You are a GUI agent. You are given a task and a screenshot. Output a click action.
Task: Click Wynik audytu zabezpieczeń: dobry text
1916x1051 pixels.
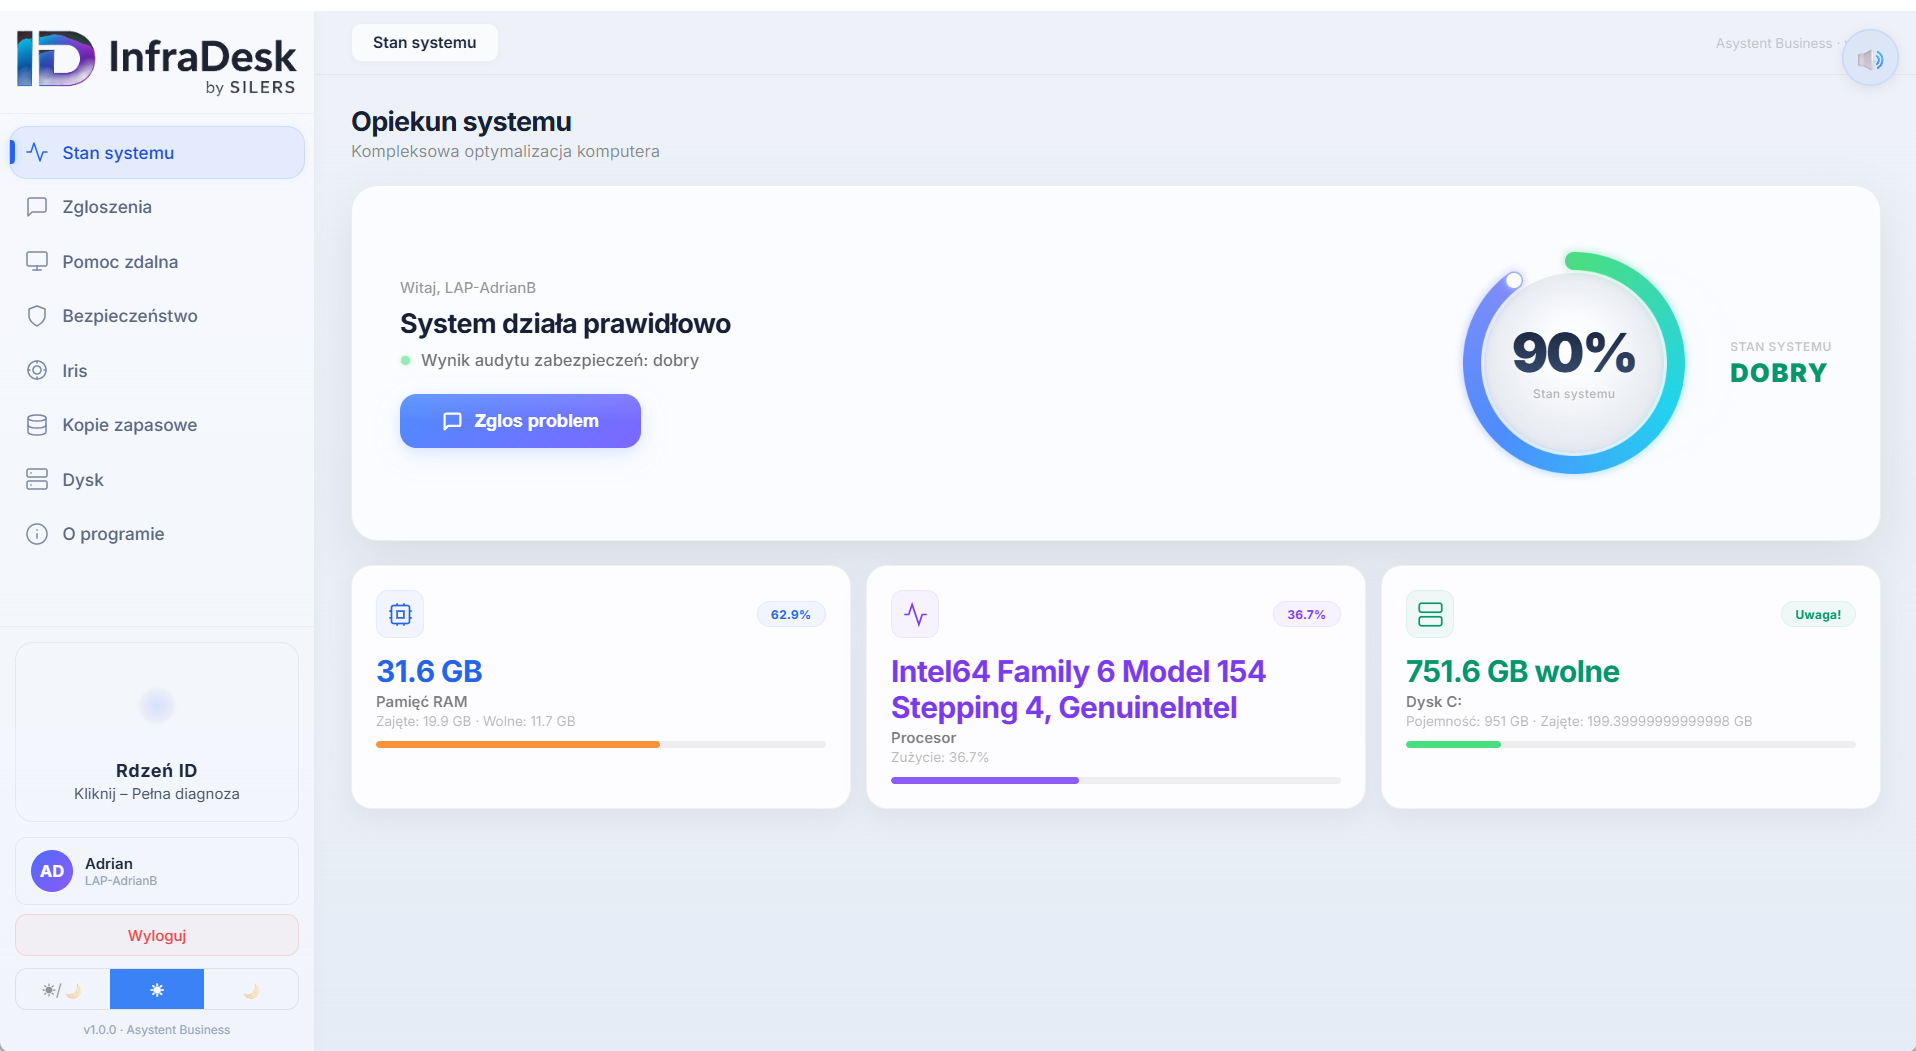(x=560, y=360)
